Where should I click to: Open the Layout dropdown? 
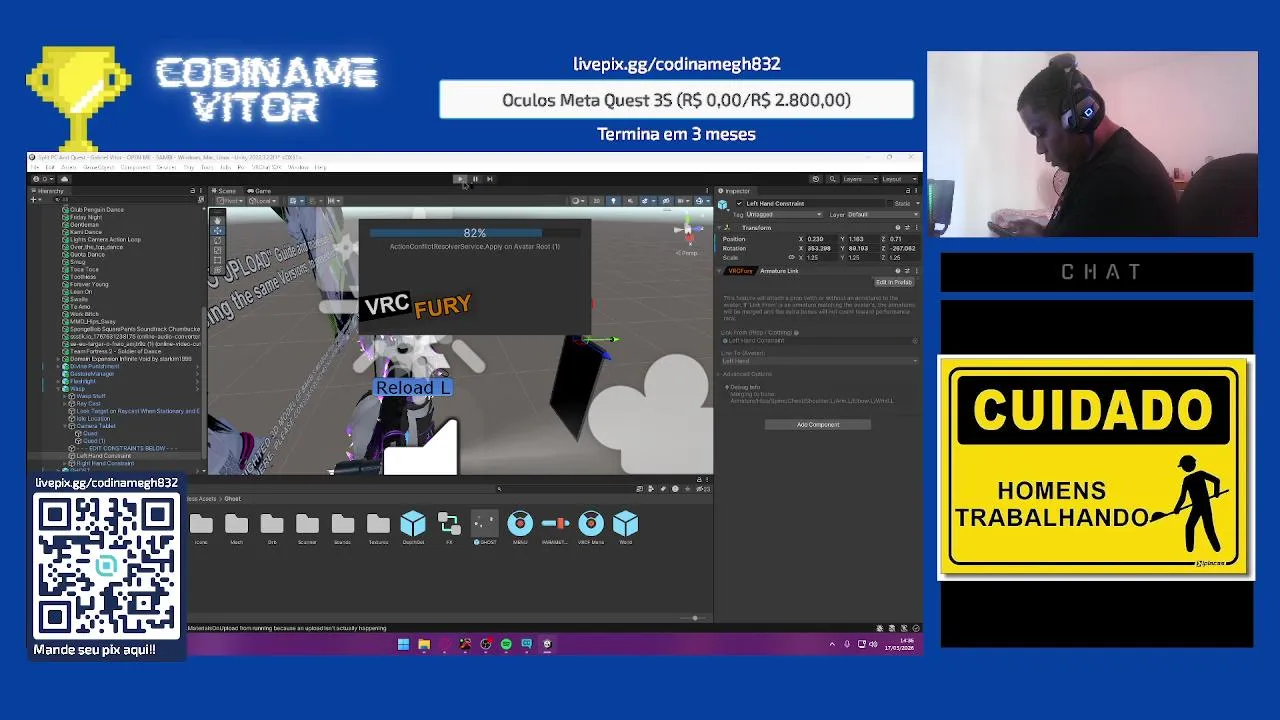(x=899, y=179)
